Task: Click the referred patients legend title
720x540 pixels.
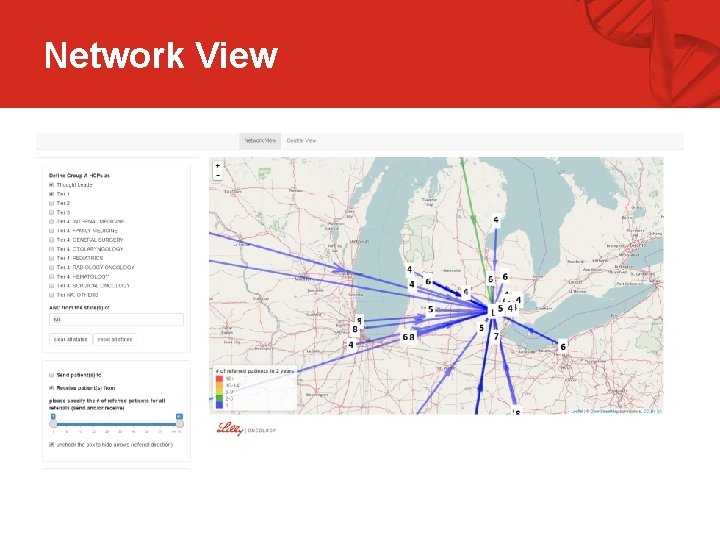Action: click(255, 371)
